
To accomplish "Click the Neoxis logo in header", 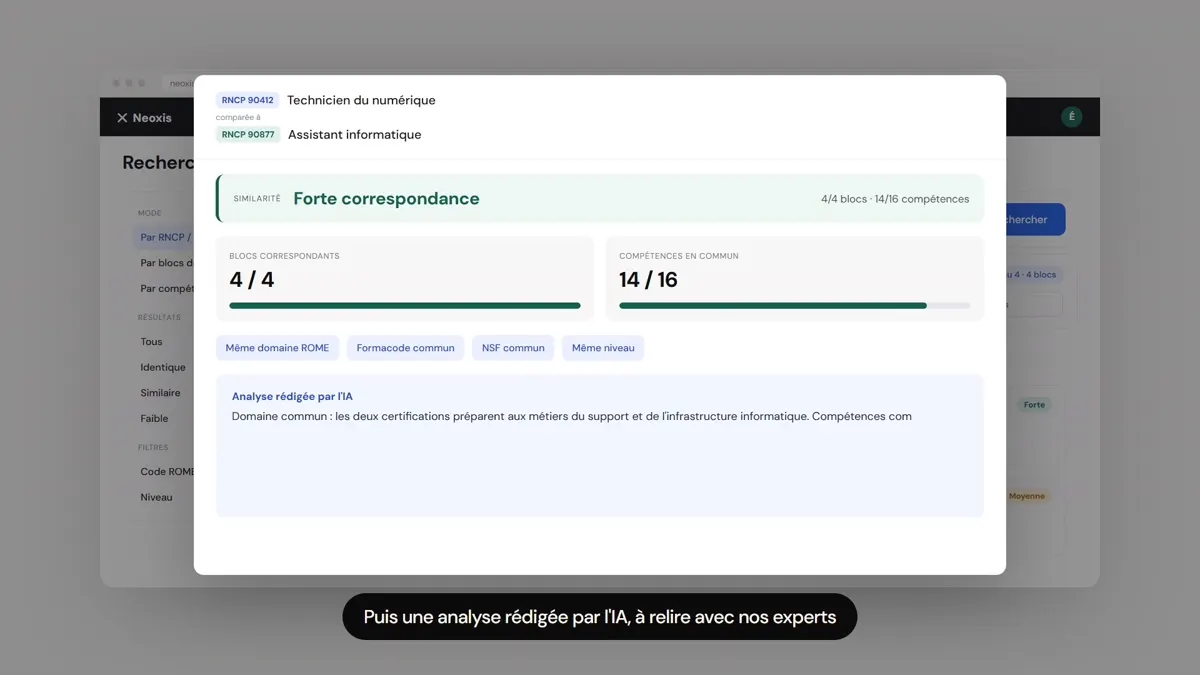I will click(x=144, y=118).
